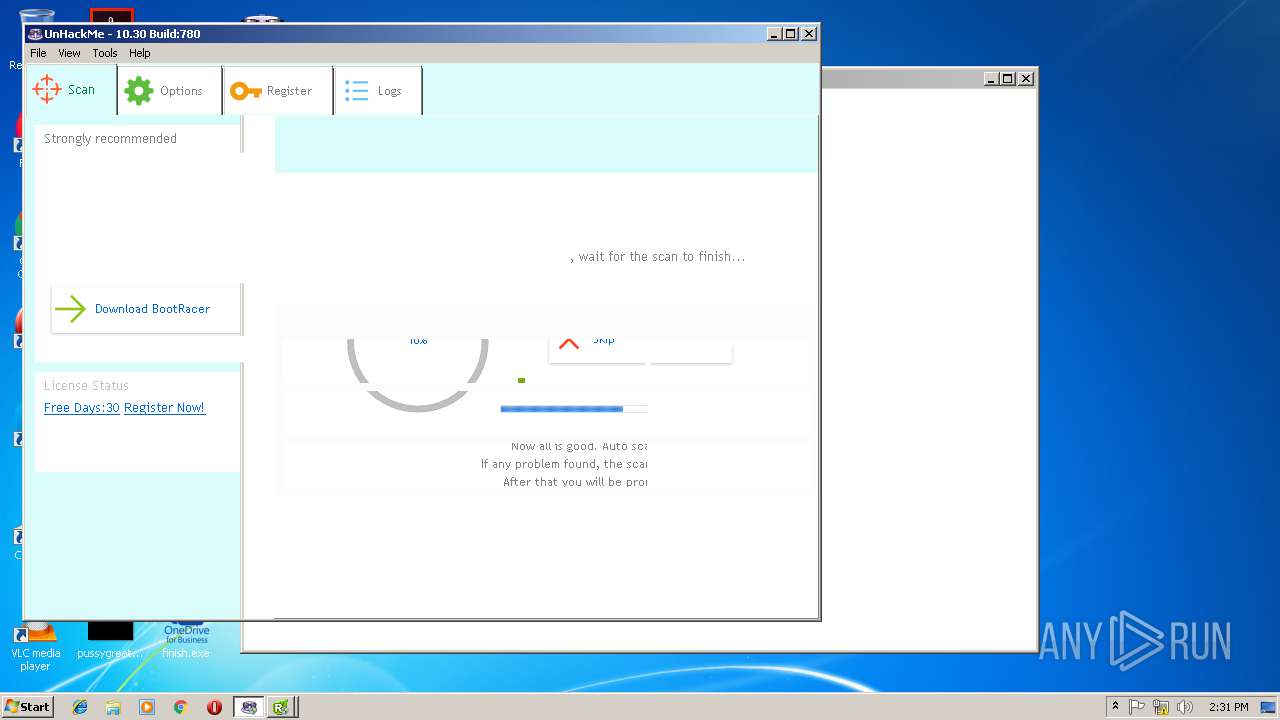Open Windows Explorer from taskbar
Viewport: 1280px width, 720px height.
(113, 707)
